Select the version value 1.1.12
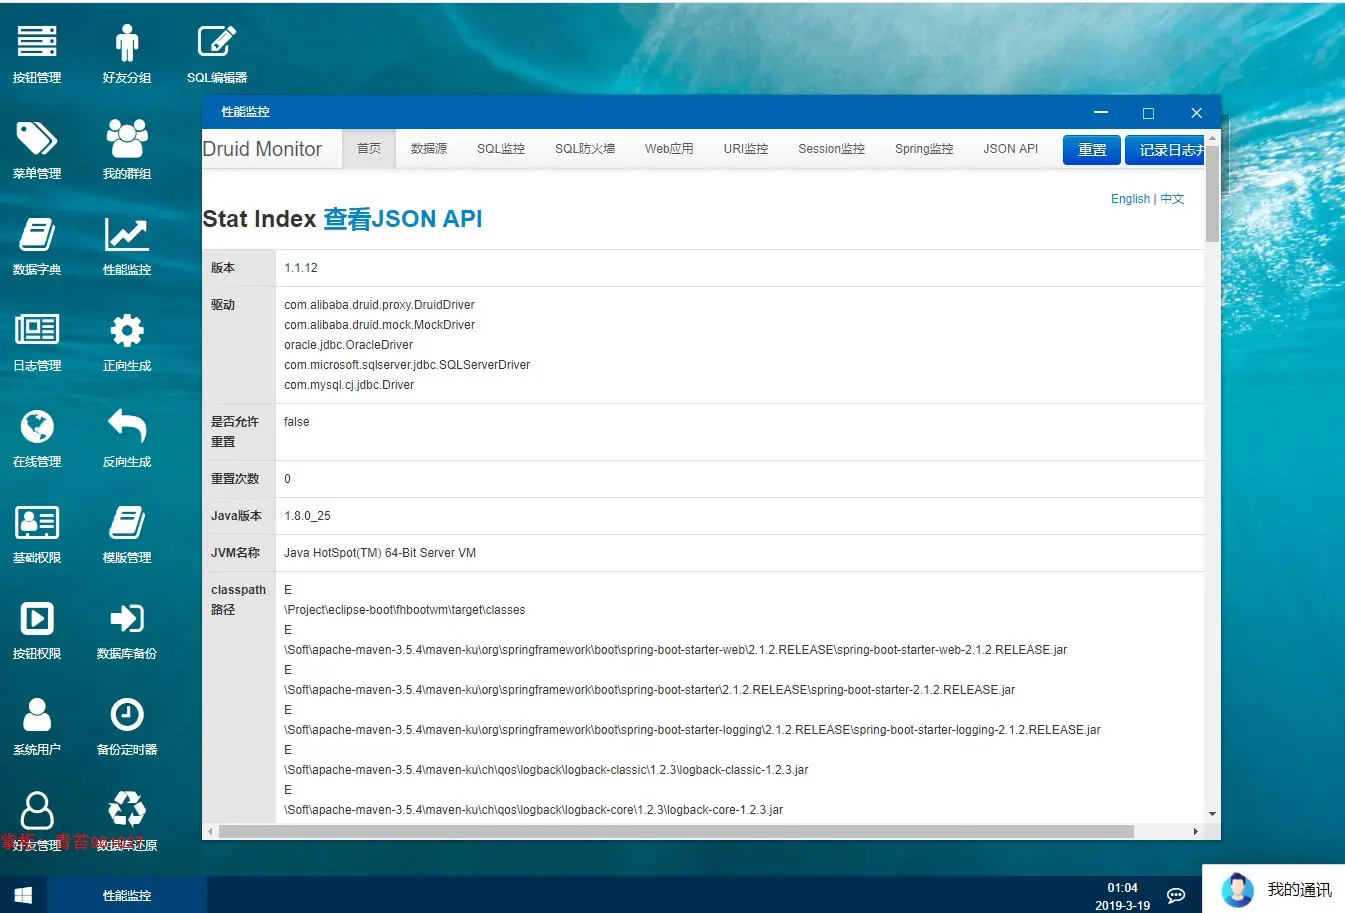The image size is (1345, 913). coord(301,268)
